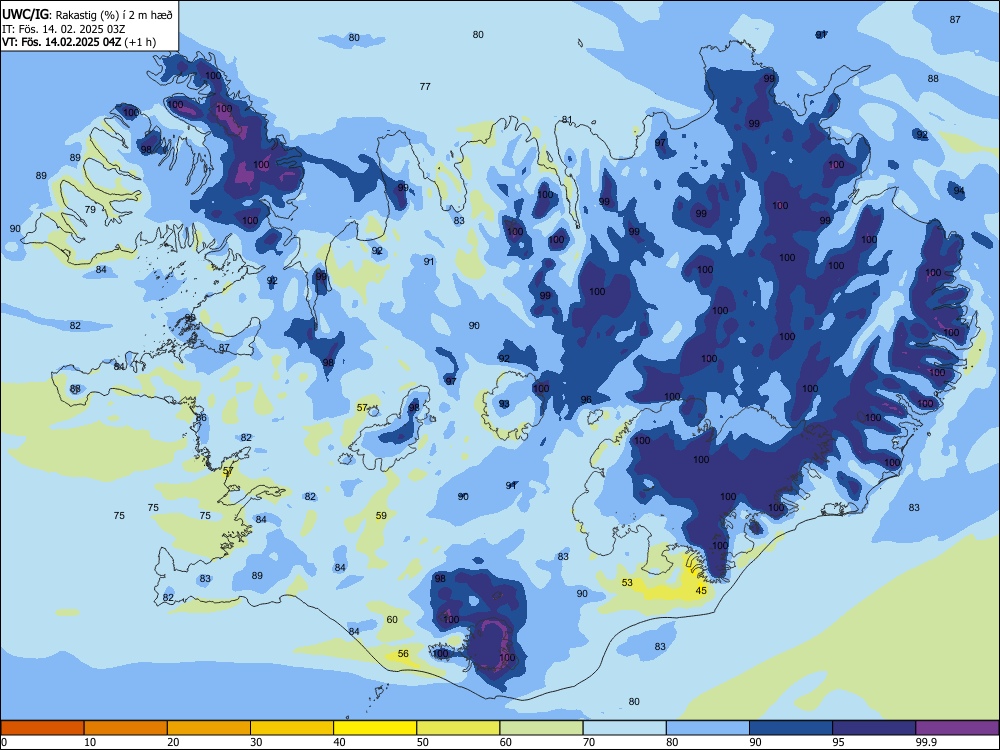
Task: Pick the light green 60–70 legend swatch
Action: tap(541, 728)
